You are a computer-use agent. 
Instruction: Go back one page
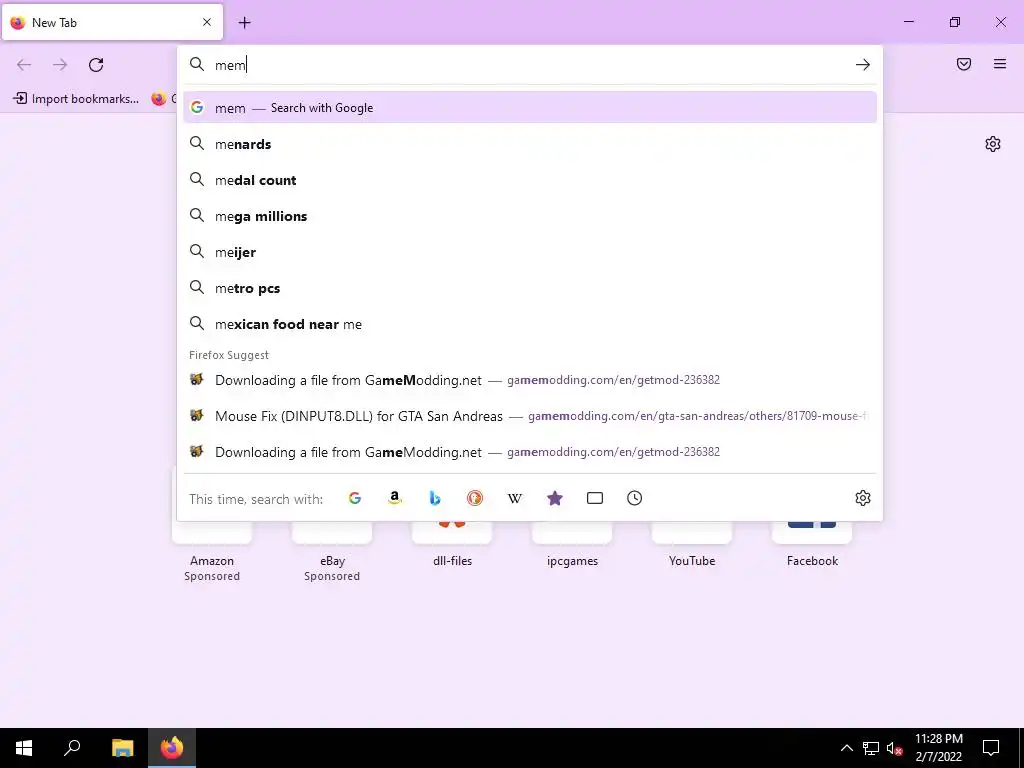click(24, 65)
